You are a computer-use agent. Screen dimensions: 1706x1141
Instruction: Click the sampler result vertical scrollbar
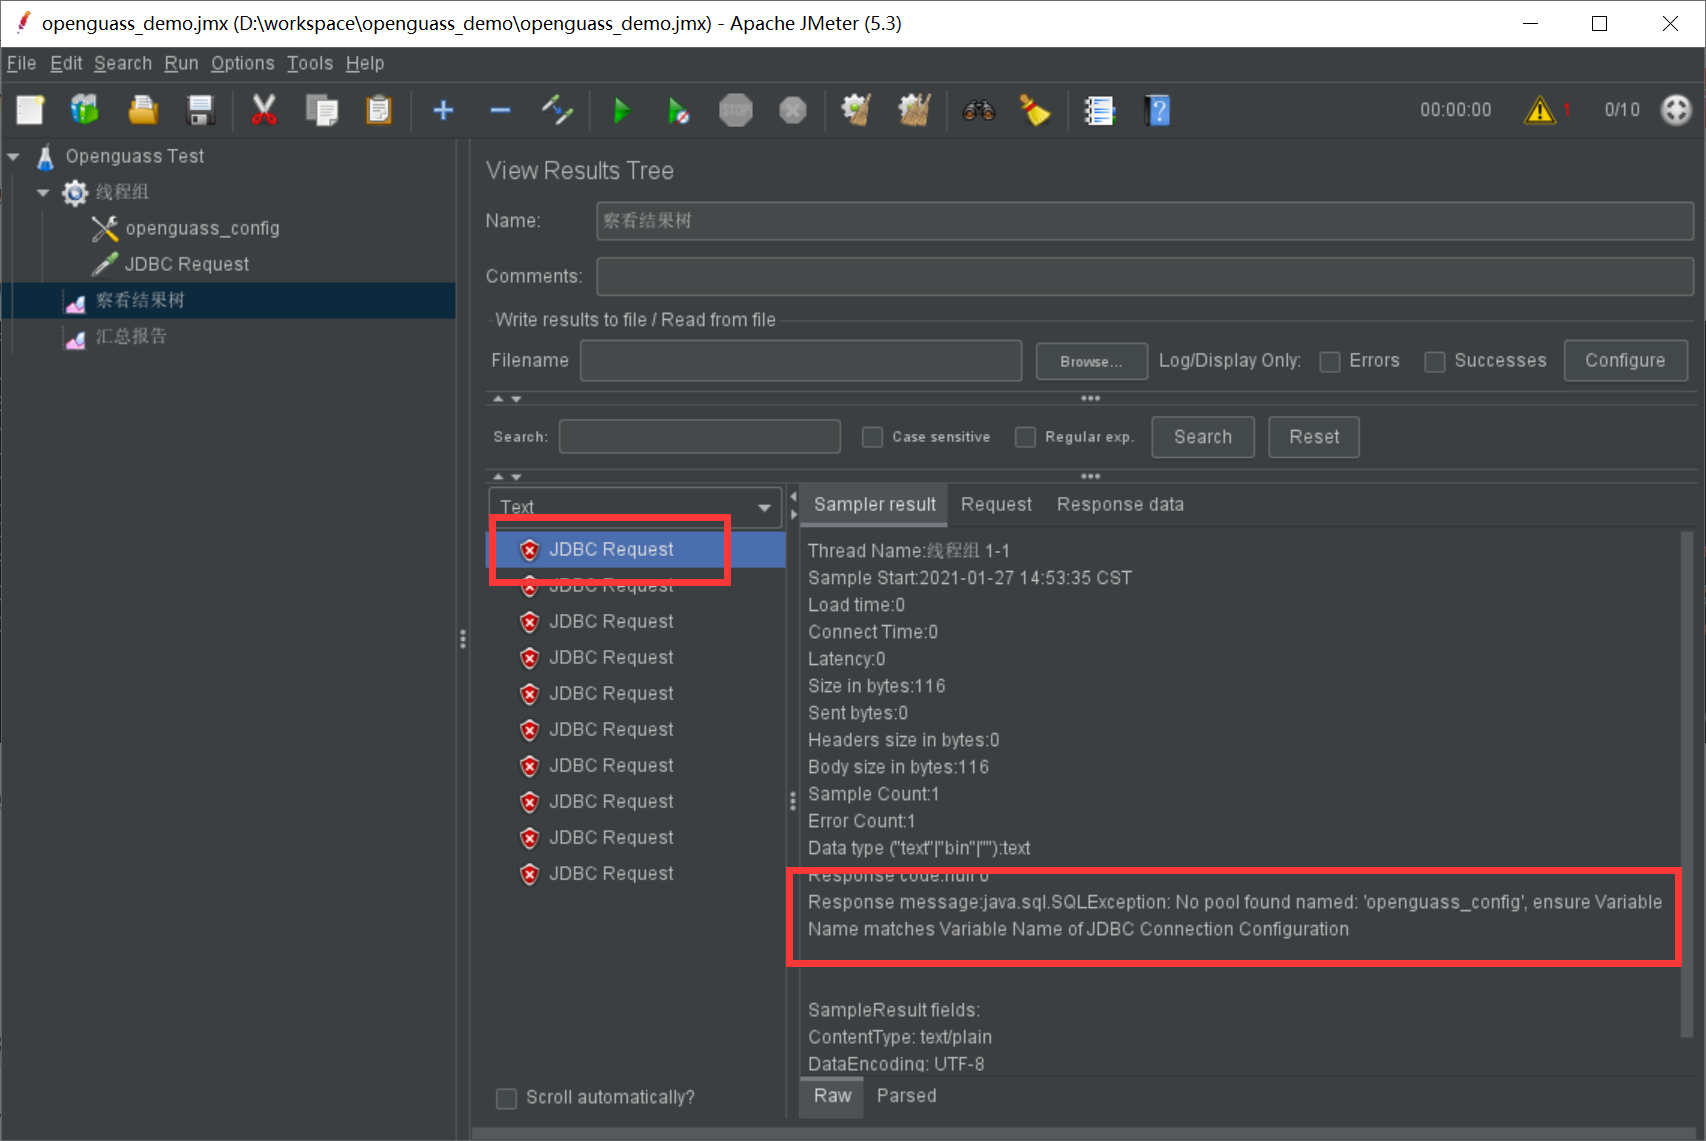pyautogui.click(x=1686, y=785)
